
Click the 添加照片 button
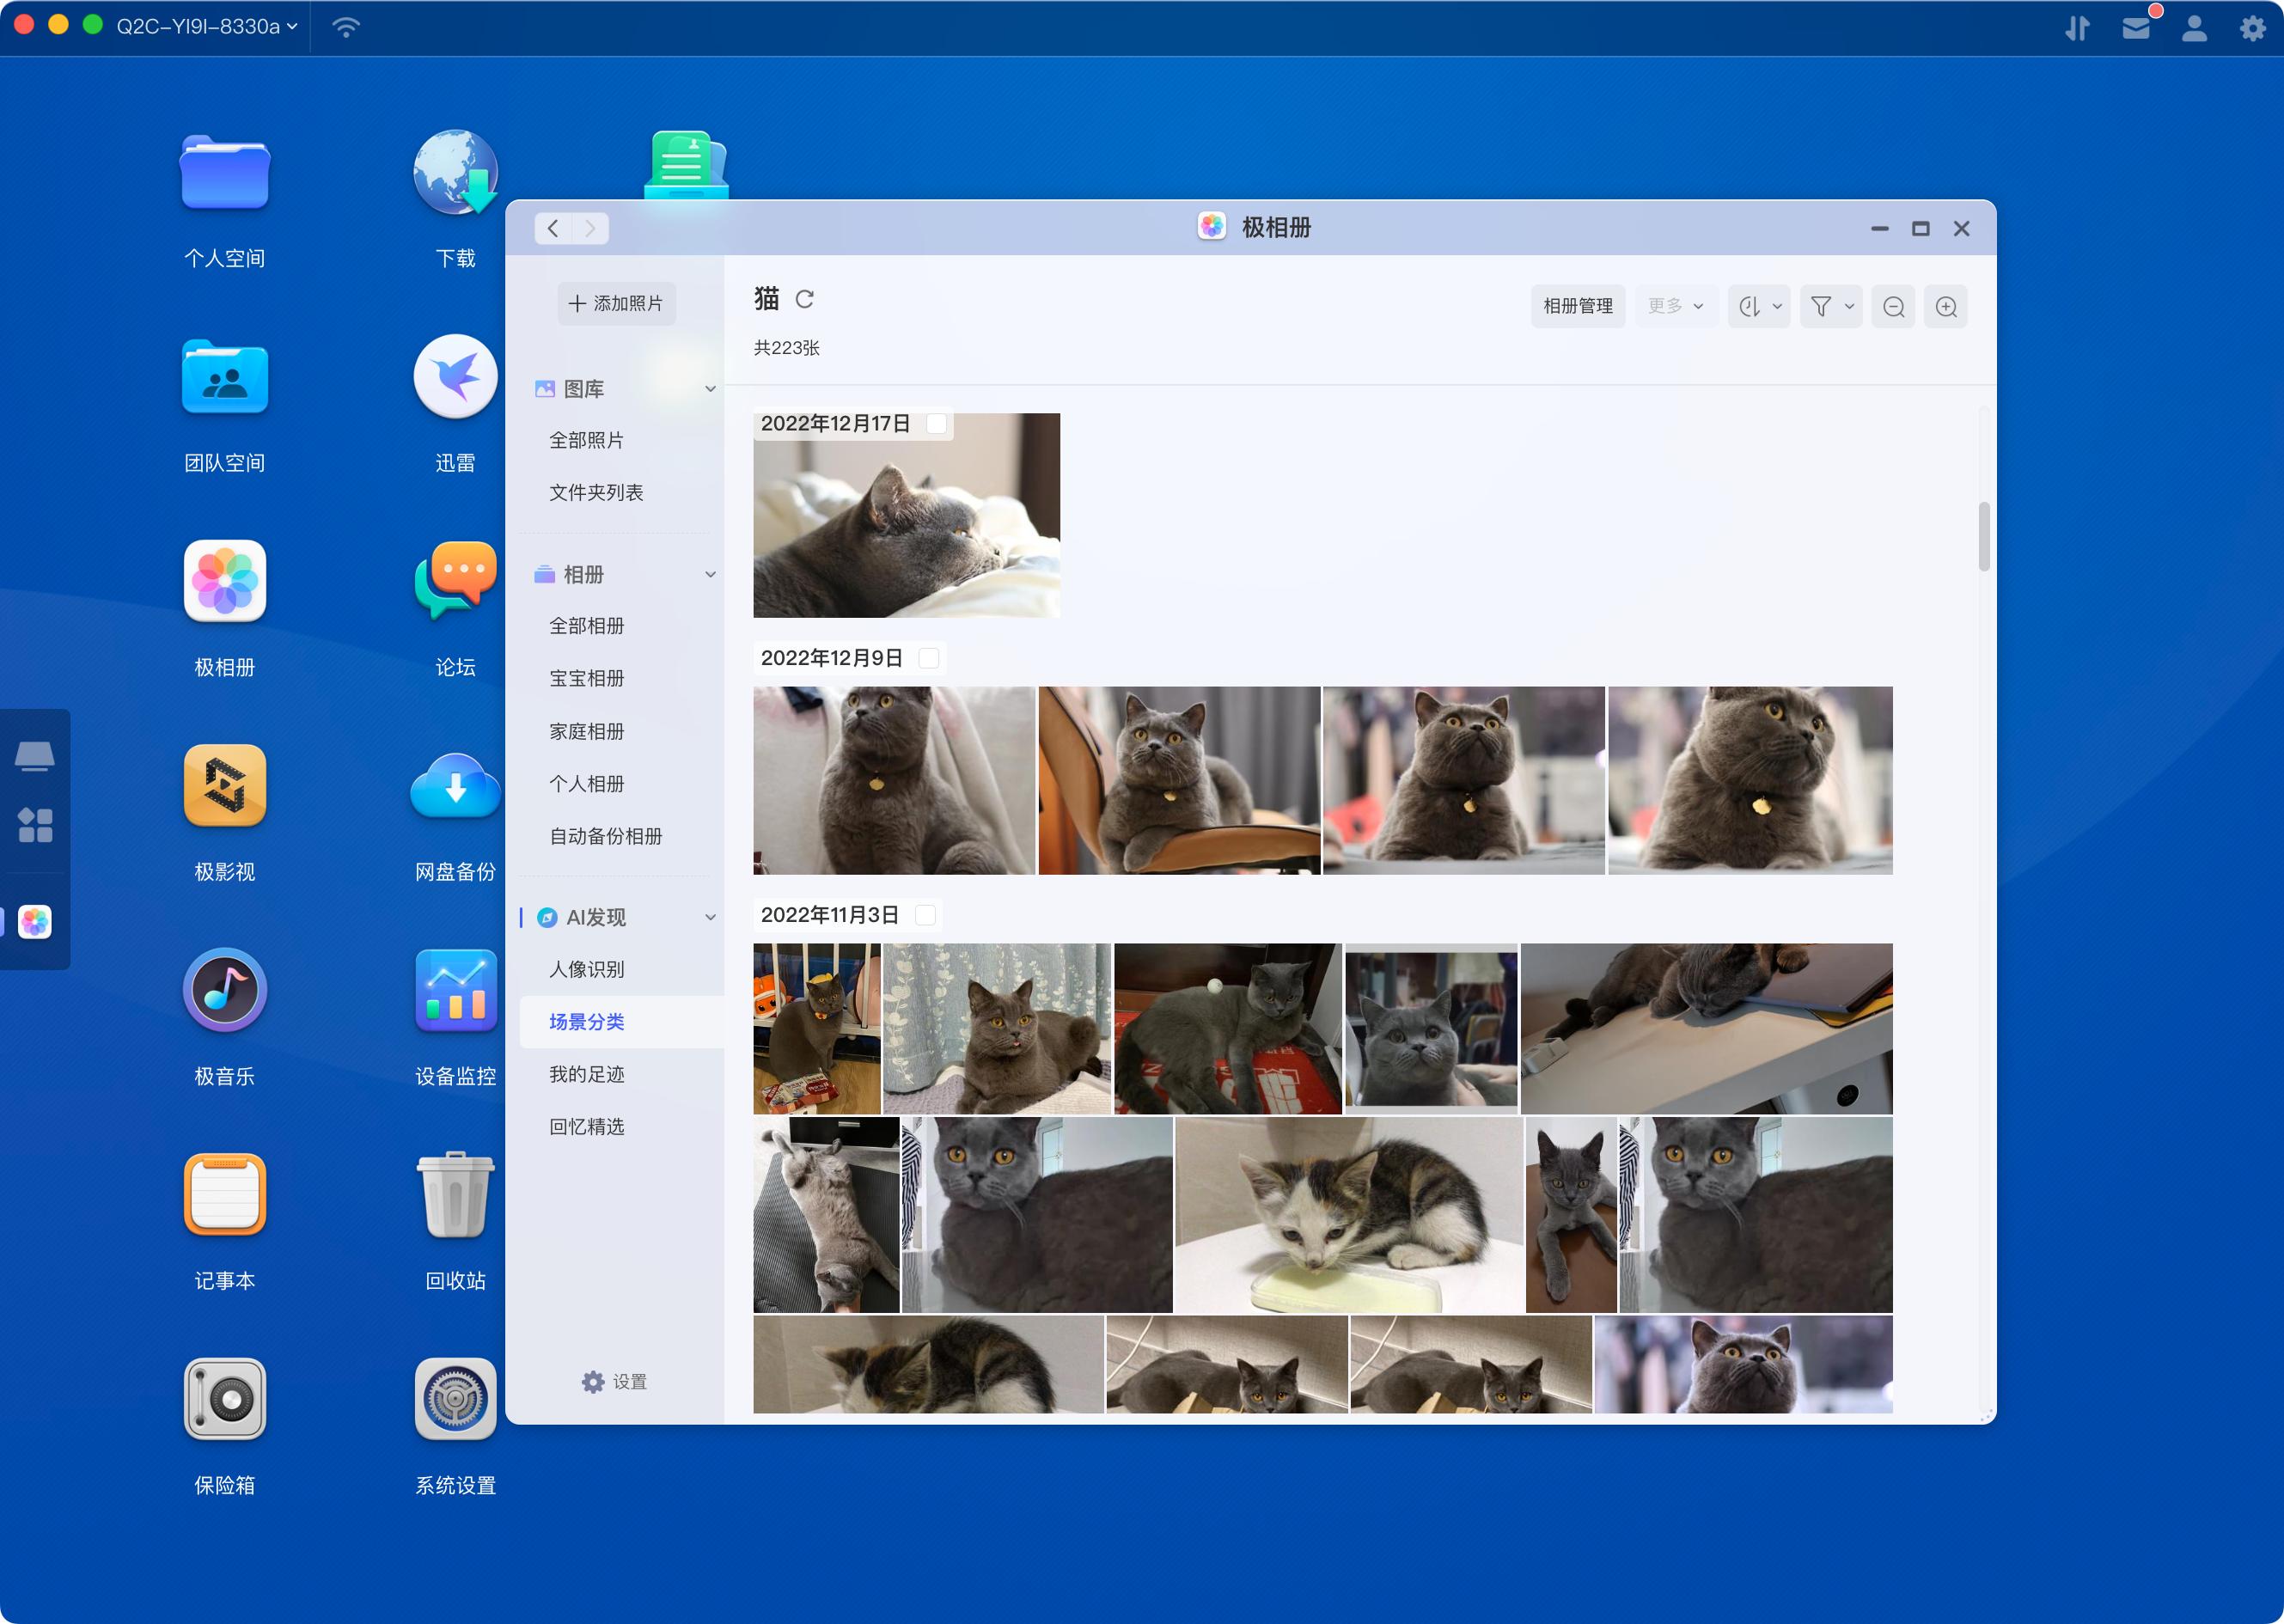coord(616,304)
